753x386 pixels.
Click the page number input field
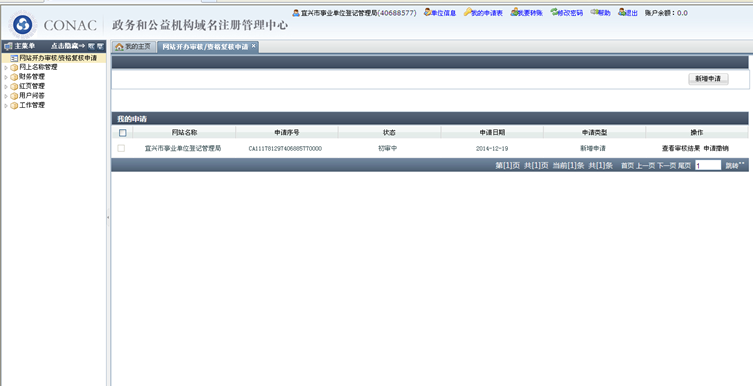(x=708, y=165)
